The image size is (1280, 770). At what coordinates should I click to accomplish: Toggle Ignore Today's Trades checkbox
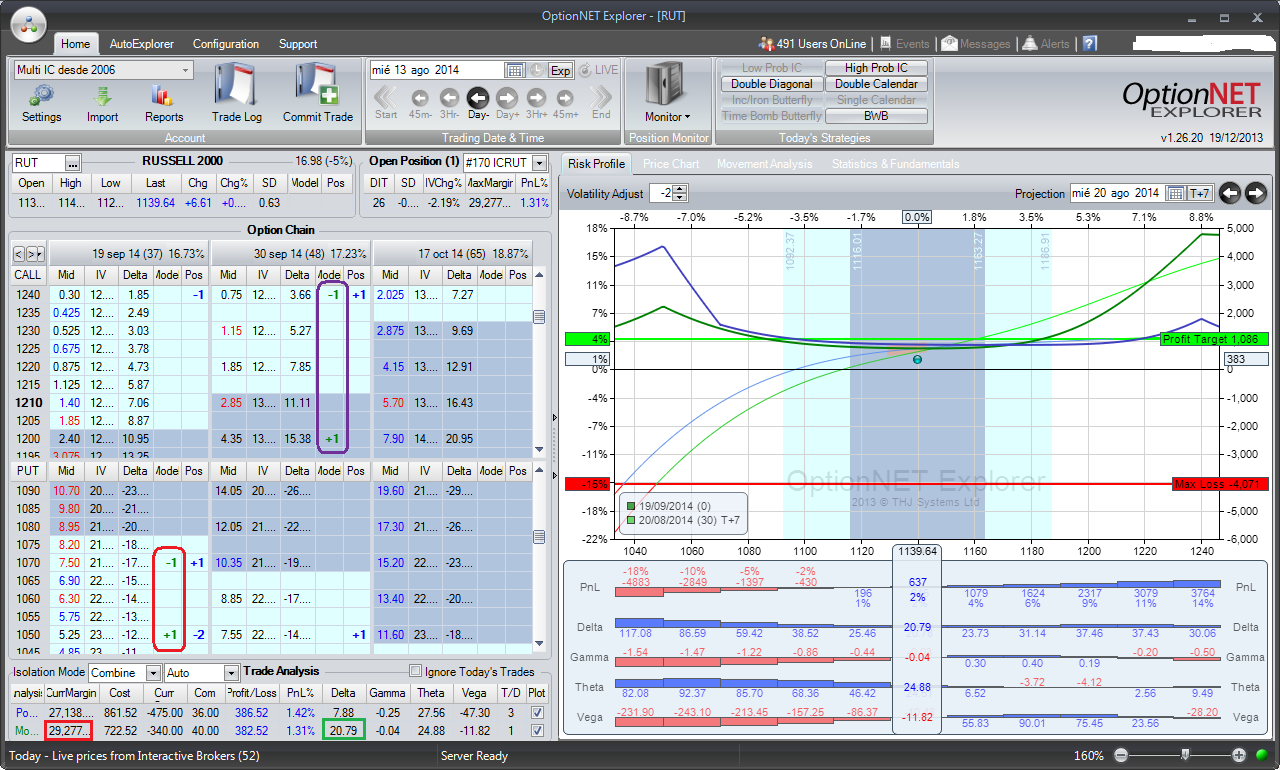coord(415,672)
